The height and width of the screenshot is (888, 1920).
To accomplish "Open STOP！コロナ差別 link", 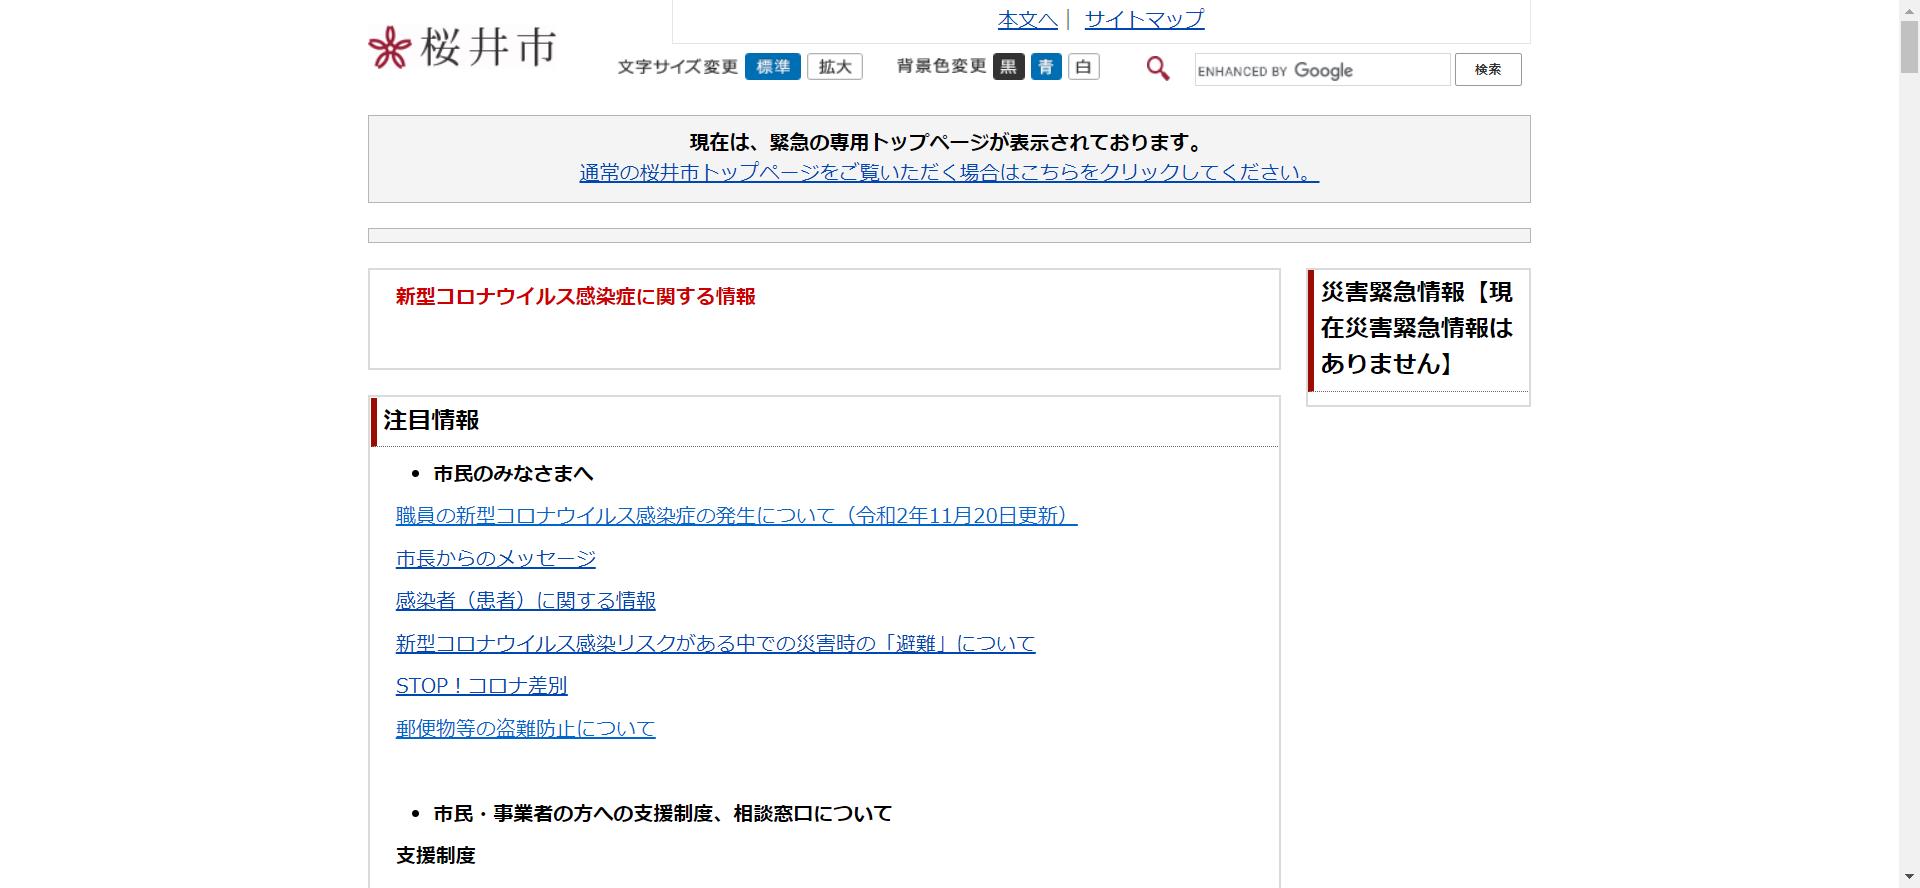I will coord(481,686).
